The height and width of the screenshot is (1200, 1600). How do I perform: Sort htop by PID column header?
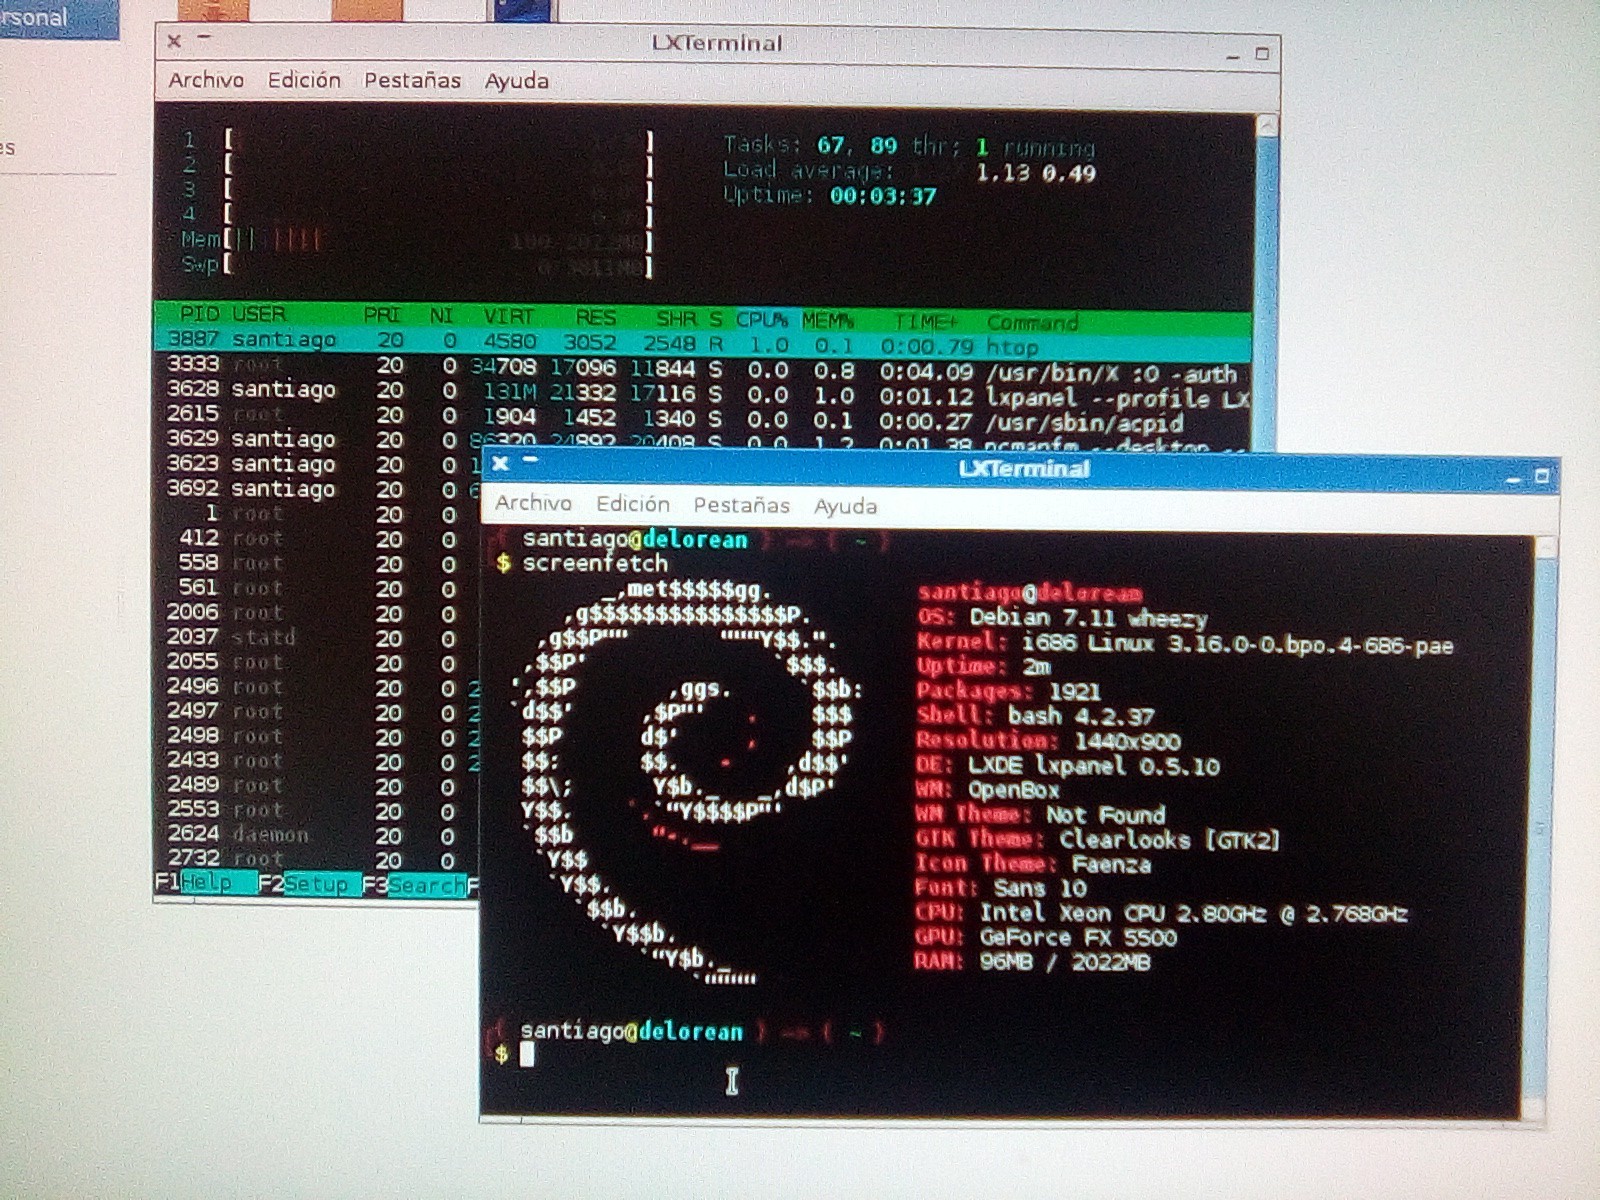(199, 314)
